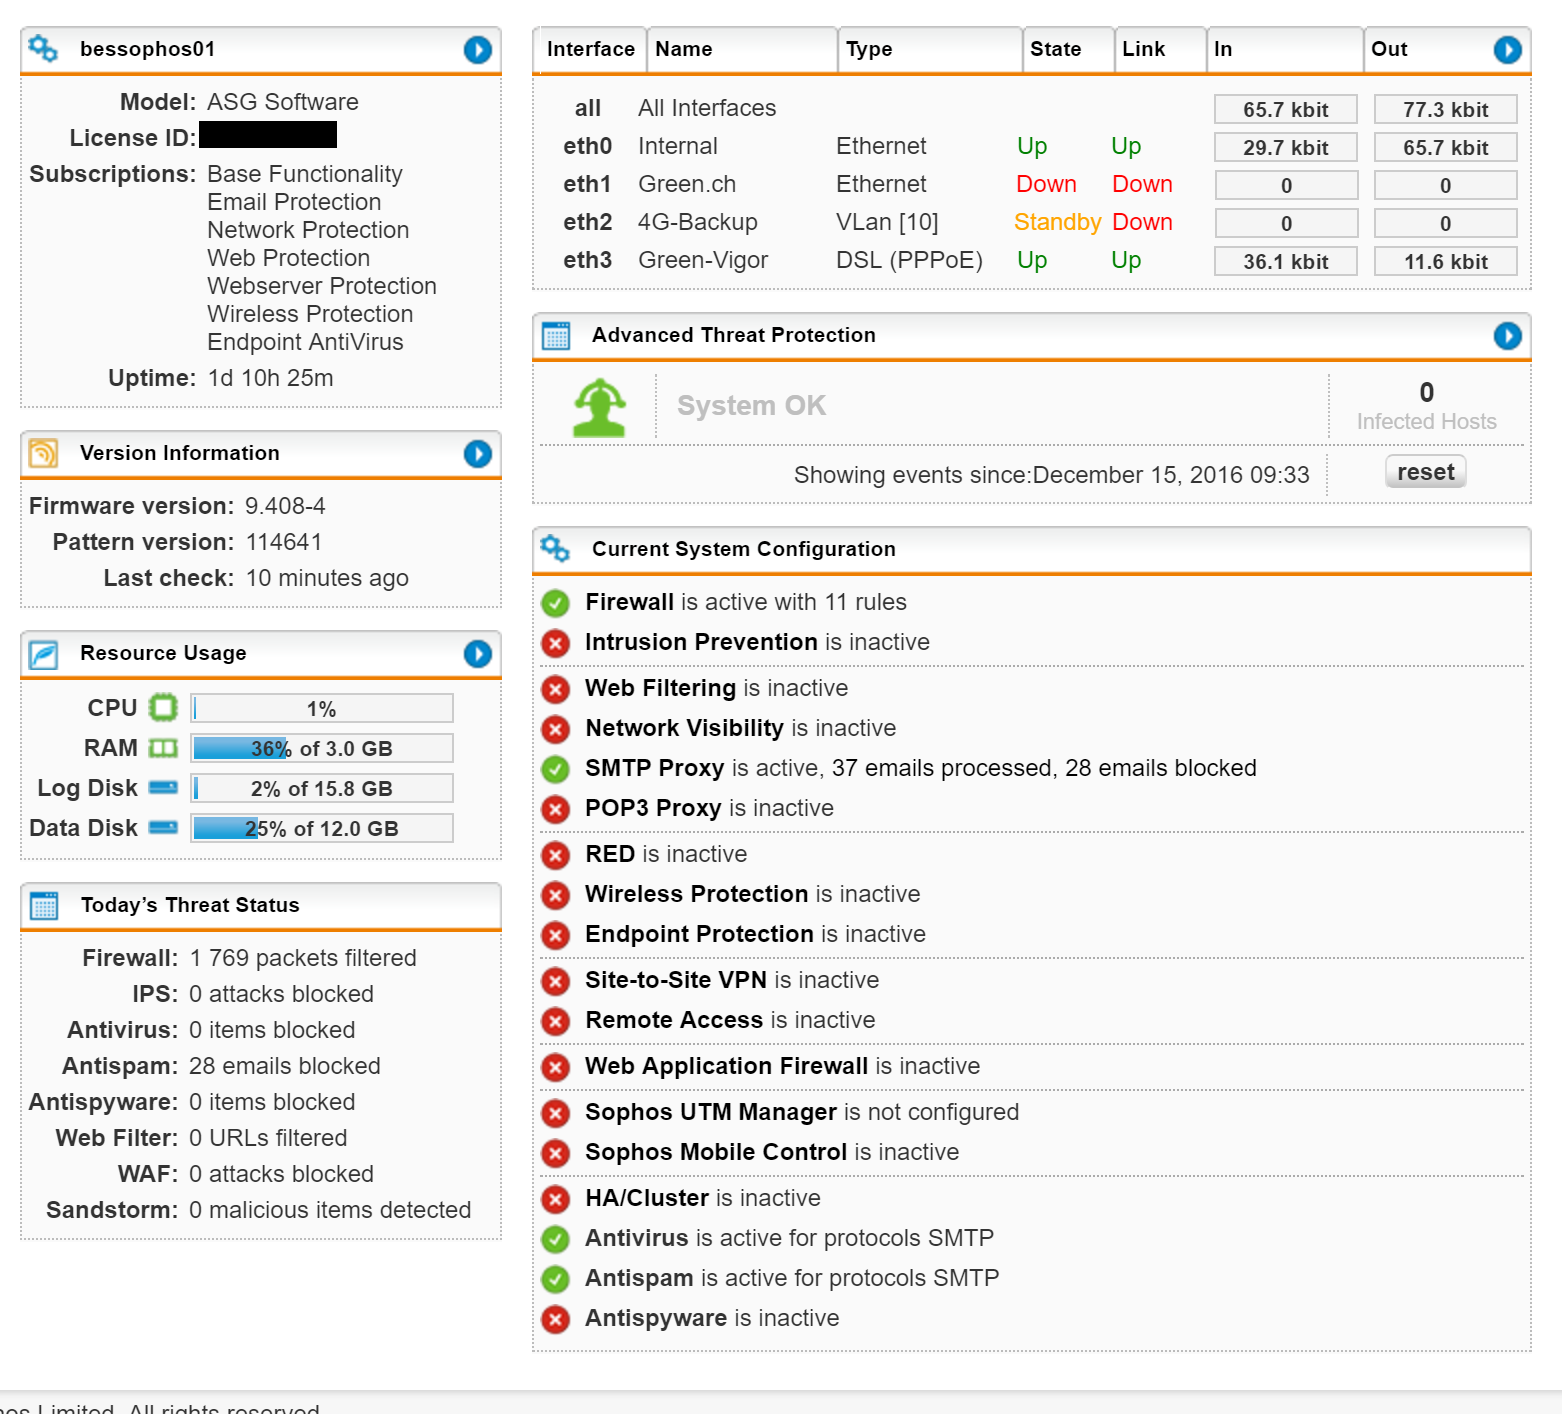Click the Resource Usage panel icon
Screen dimensions: 1562x1414
click(x=43, y=654)
